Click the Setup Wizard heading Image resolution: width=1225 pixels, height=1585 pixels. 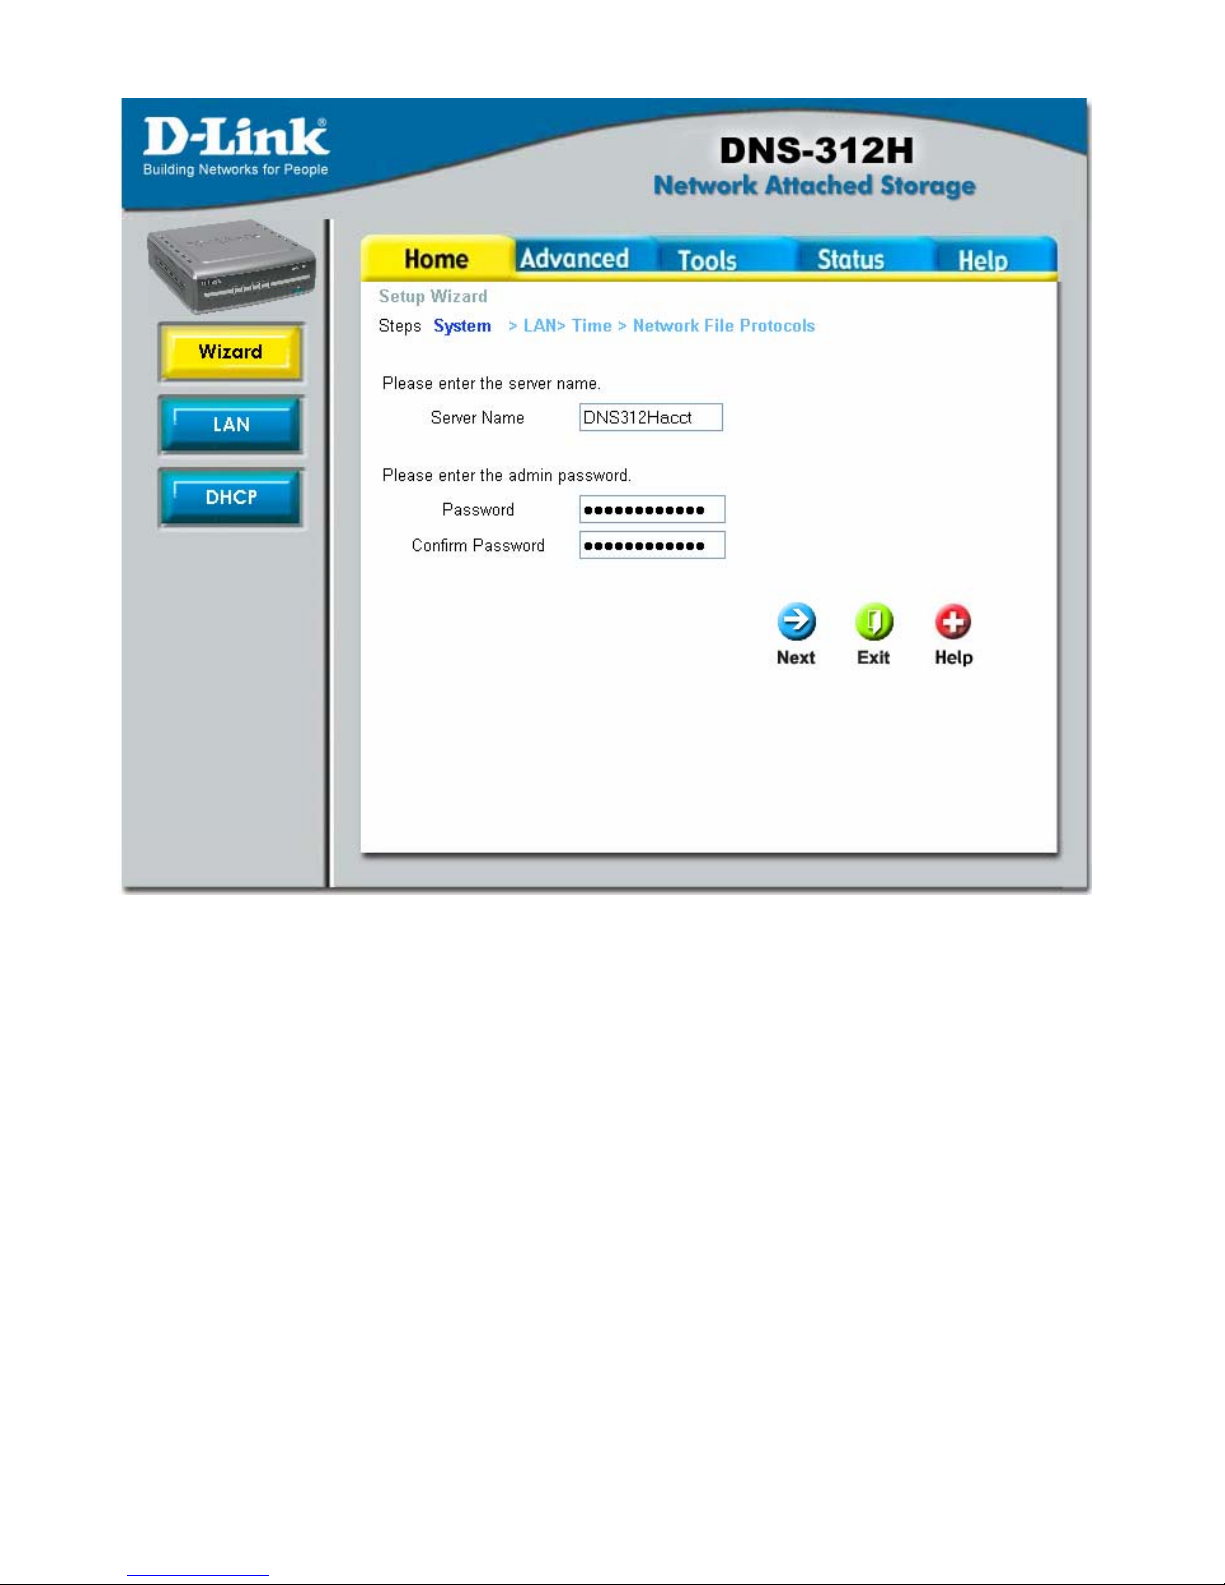point(433,296)
